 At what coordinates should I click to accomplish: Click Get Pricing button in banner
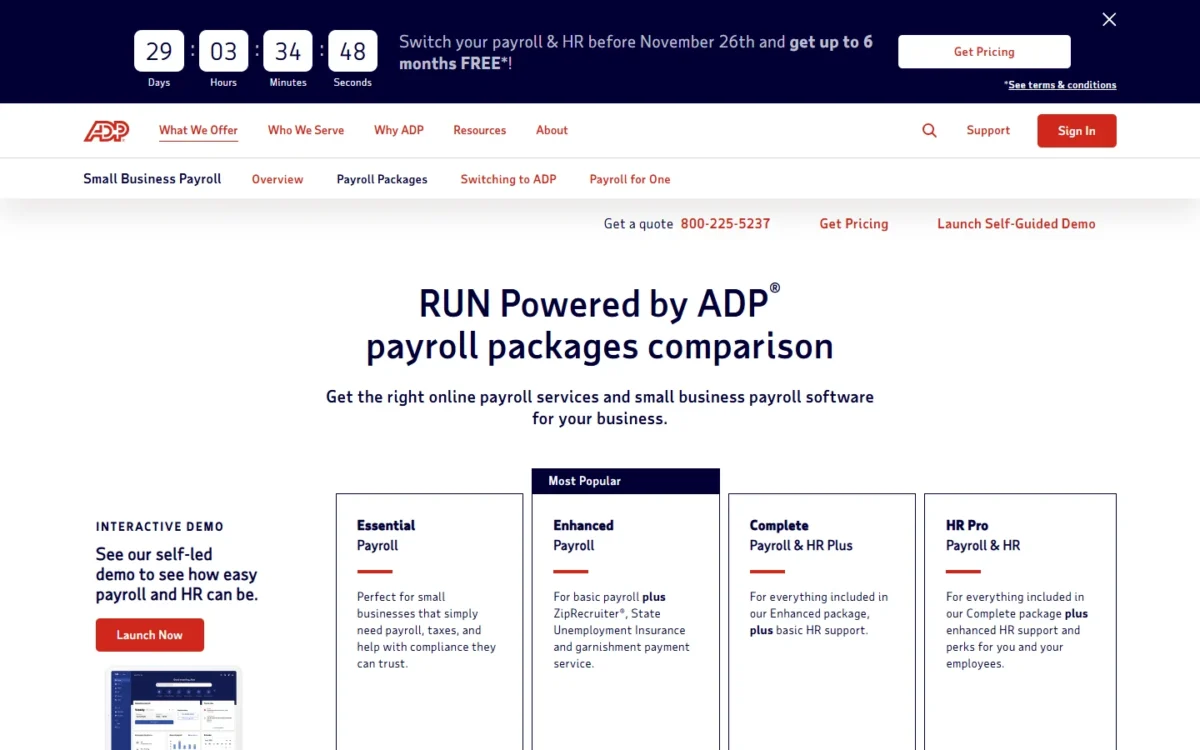click(984, 52)
